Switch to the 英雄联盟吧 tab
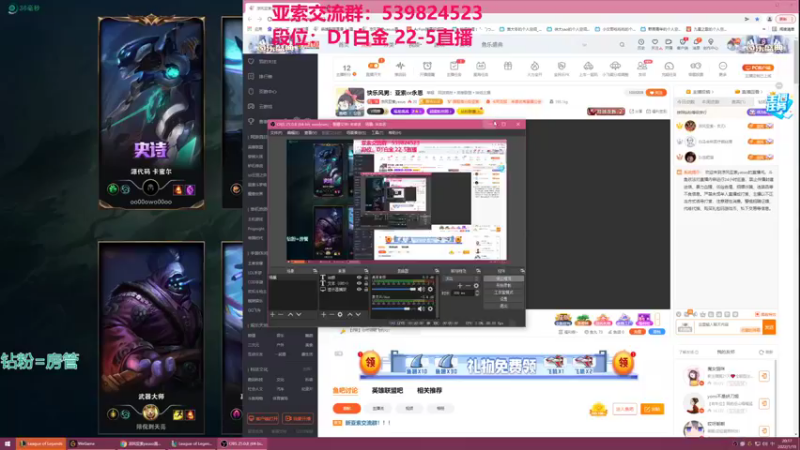This screenshot has width=800, height=450. [x=387, y=390]
